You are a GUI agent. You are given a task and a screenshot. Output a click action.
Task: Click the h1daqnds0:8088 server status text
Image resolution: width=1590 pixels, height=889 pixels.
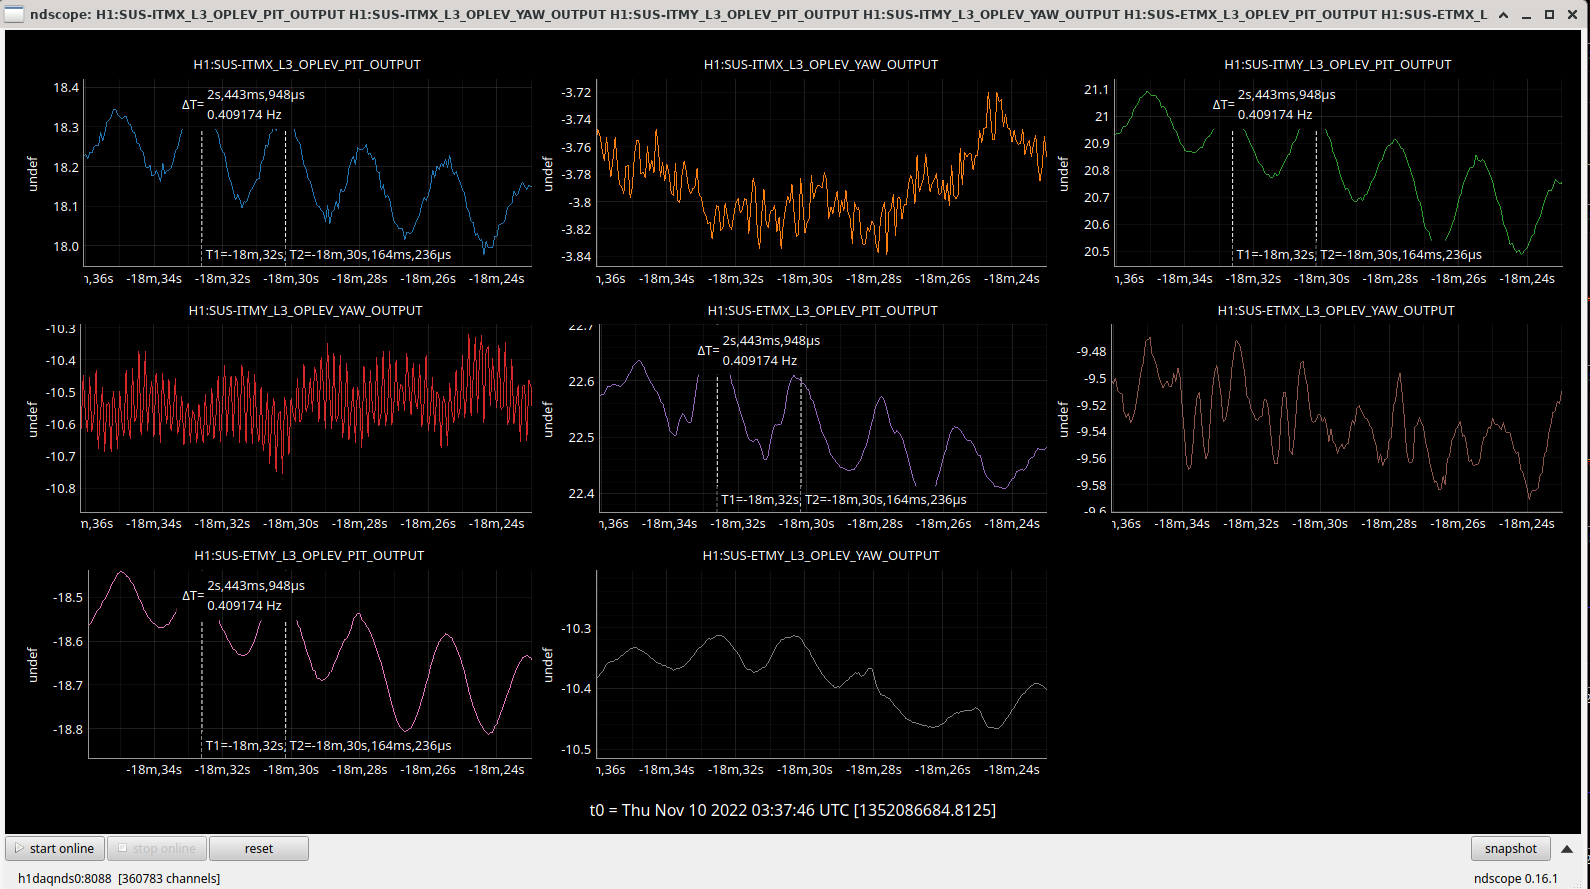65,878
